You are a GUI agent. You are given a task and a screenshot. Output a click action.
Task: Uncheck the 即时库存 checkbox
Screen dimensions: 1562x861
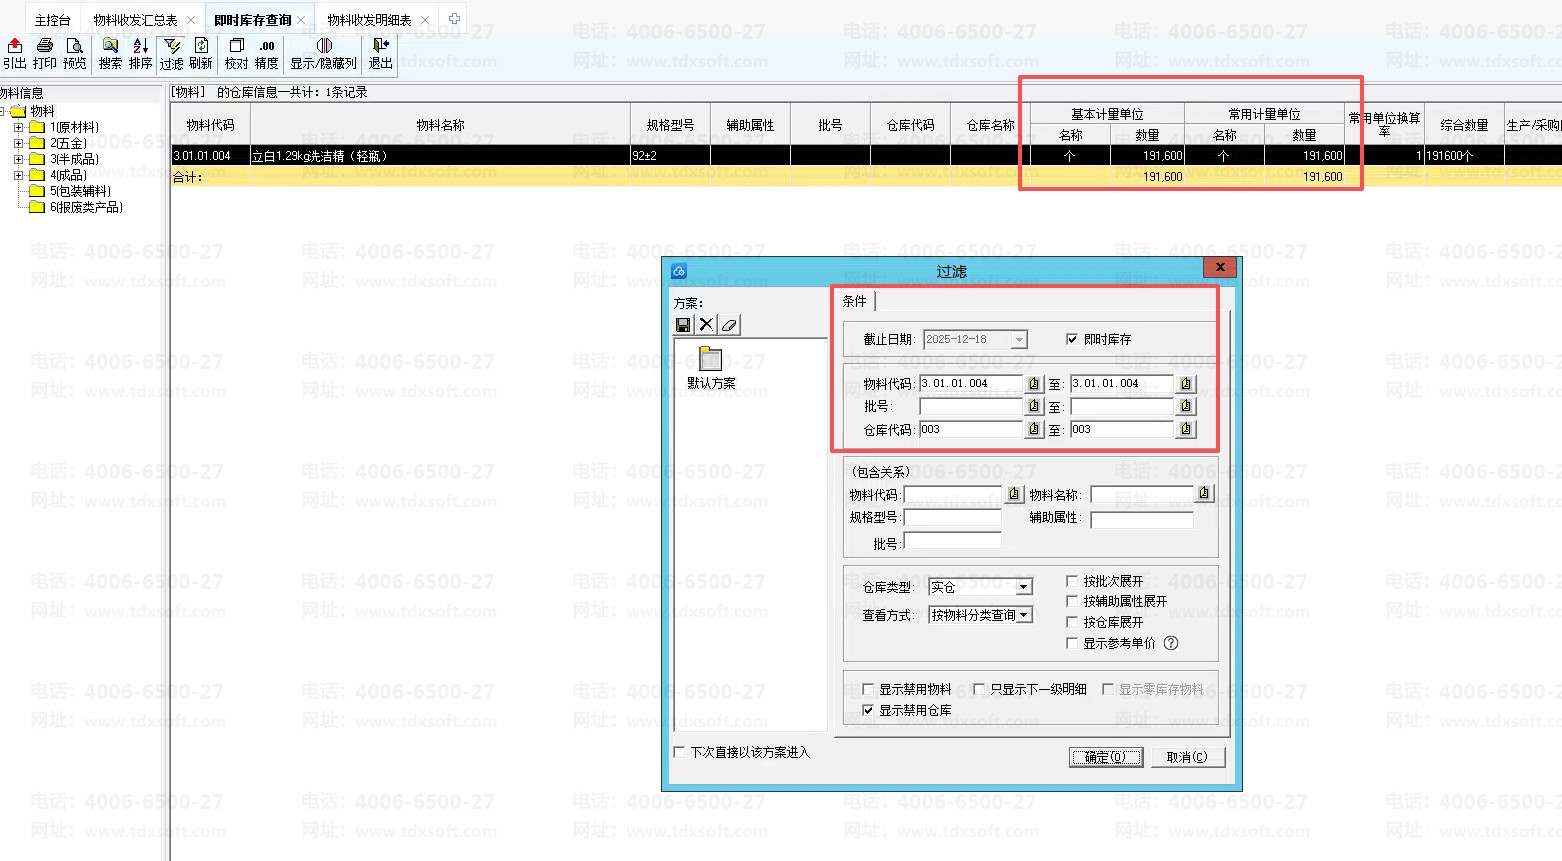coord(1072,339)
